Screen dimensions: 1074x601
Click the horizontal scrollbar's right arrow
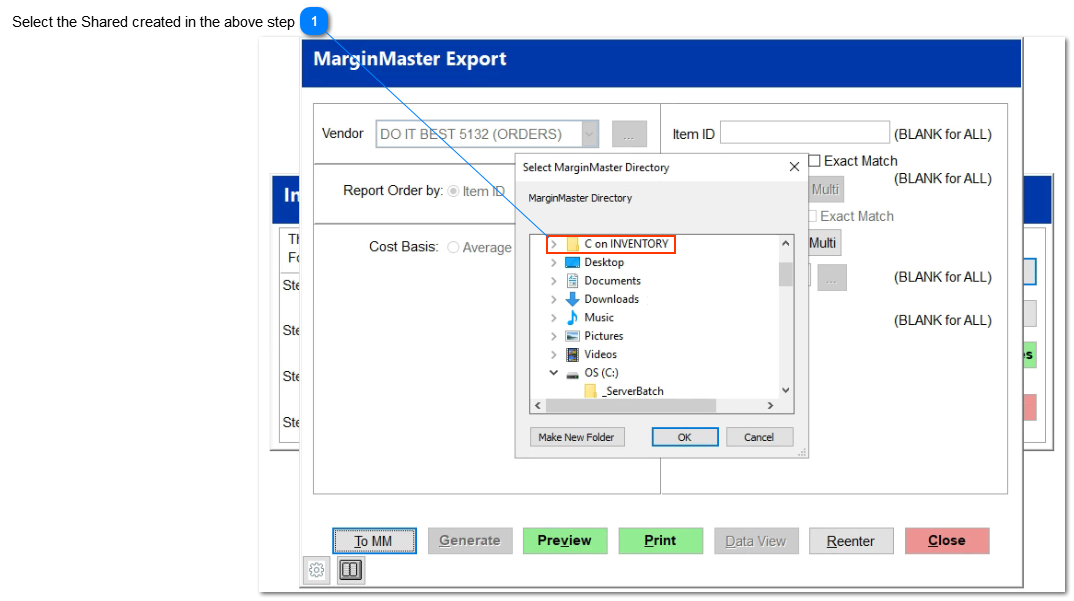click(x=771, y=406)
